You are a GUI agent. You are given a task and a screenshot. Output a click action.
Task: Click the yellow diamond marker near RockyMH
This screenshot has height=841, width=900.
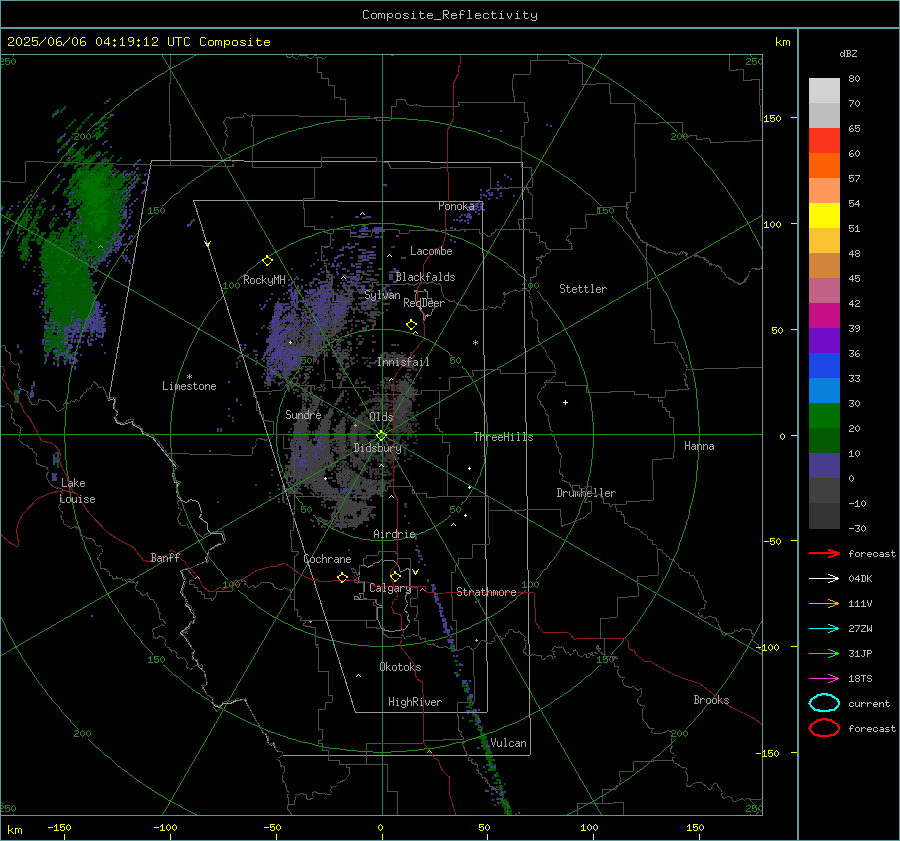(x=267, y=261)
